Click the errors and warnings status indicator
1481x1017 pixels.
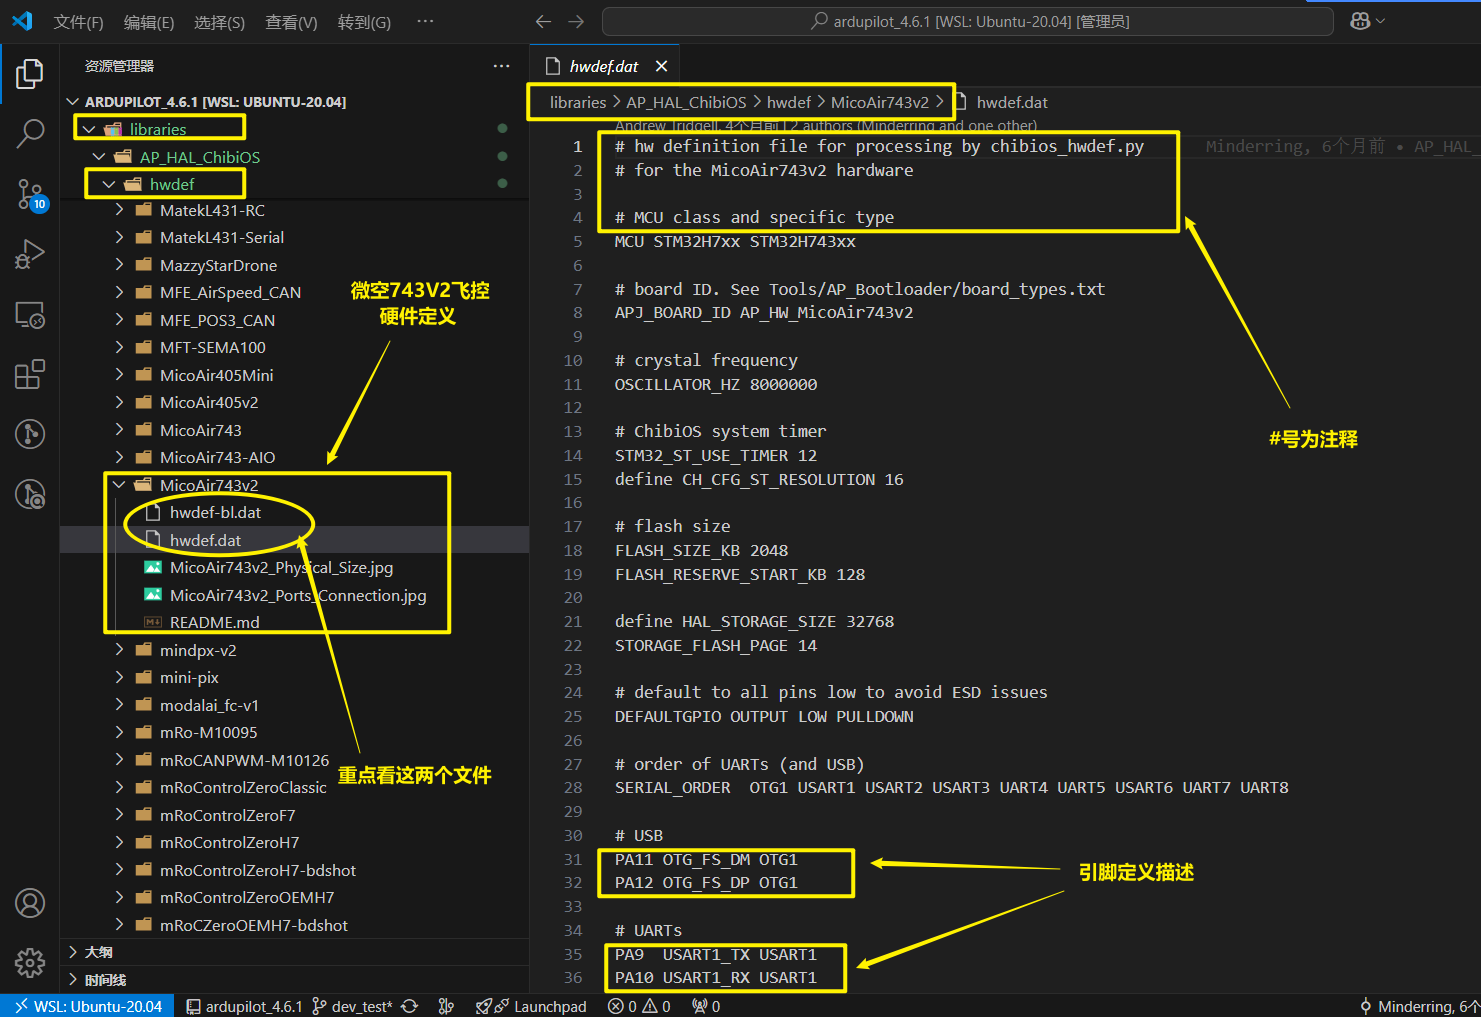coord(639,1006)
